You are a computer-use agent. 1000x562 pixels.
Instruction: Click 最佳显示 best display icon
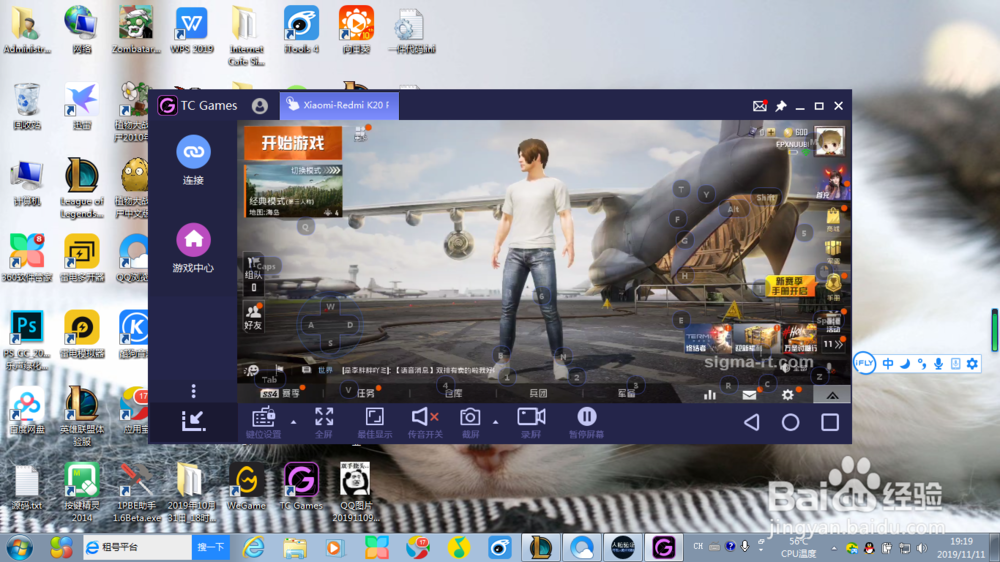point(374,422)
